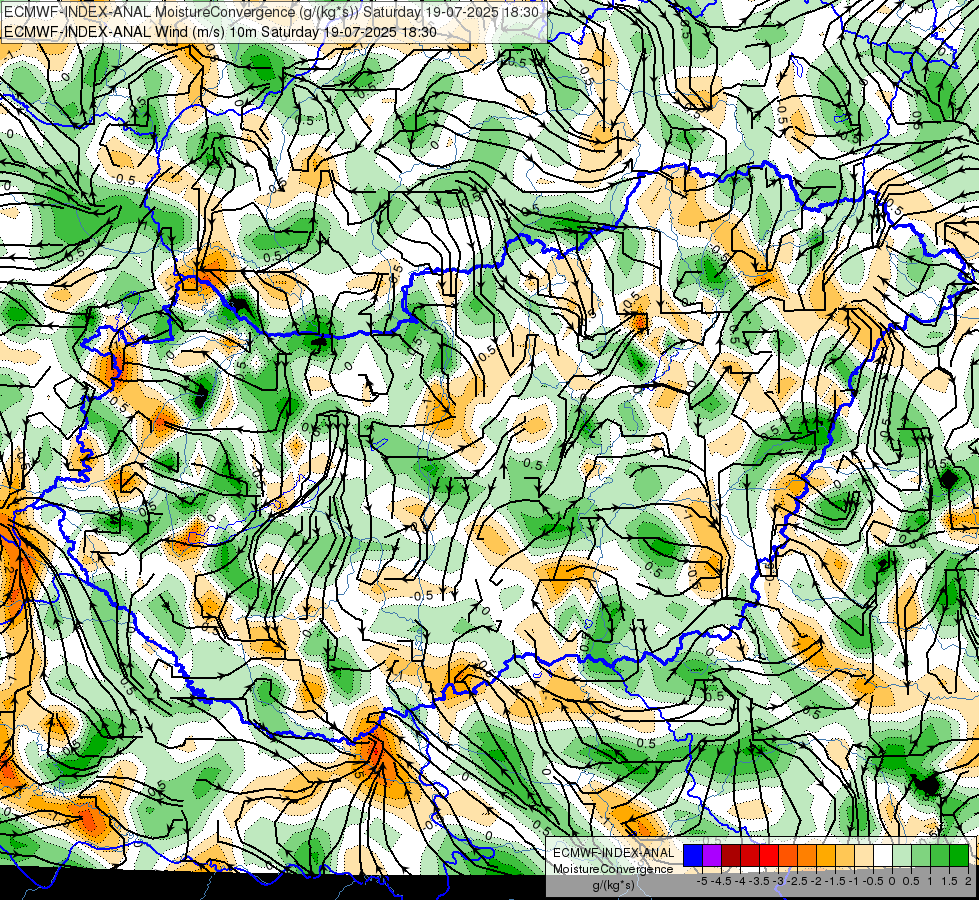Click the Wind (m/s) 10m title line
Image resolution: width=979 pixels, height=900 pixels.
220,32
